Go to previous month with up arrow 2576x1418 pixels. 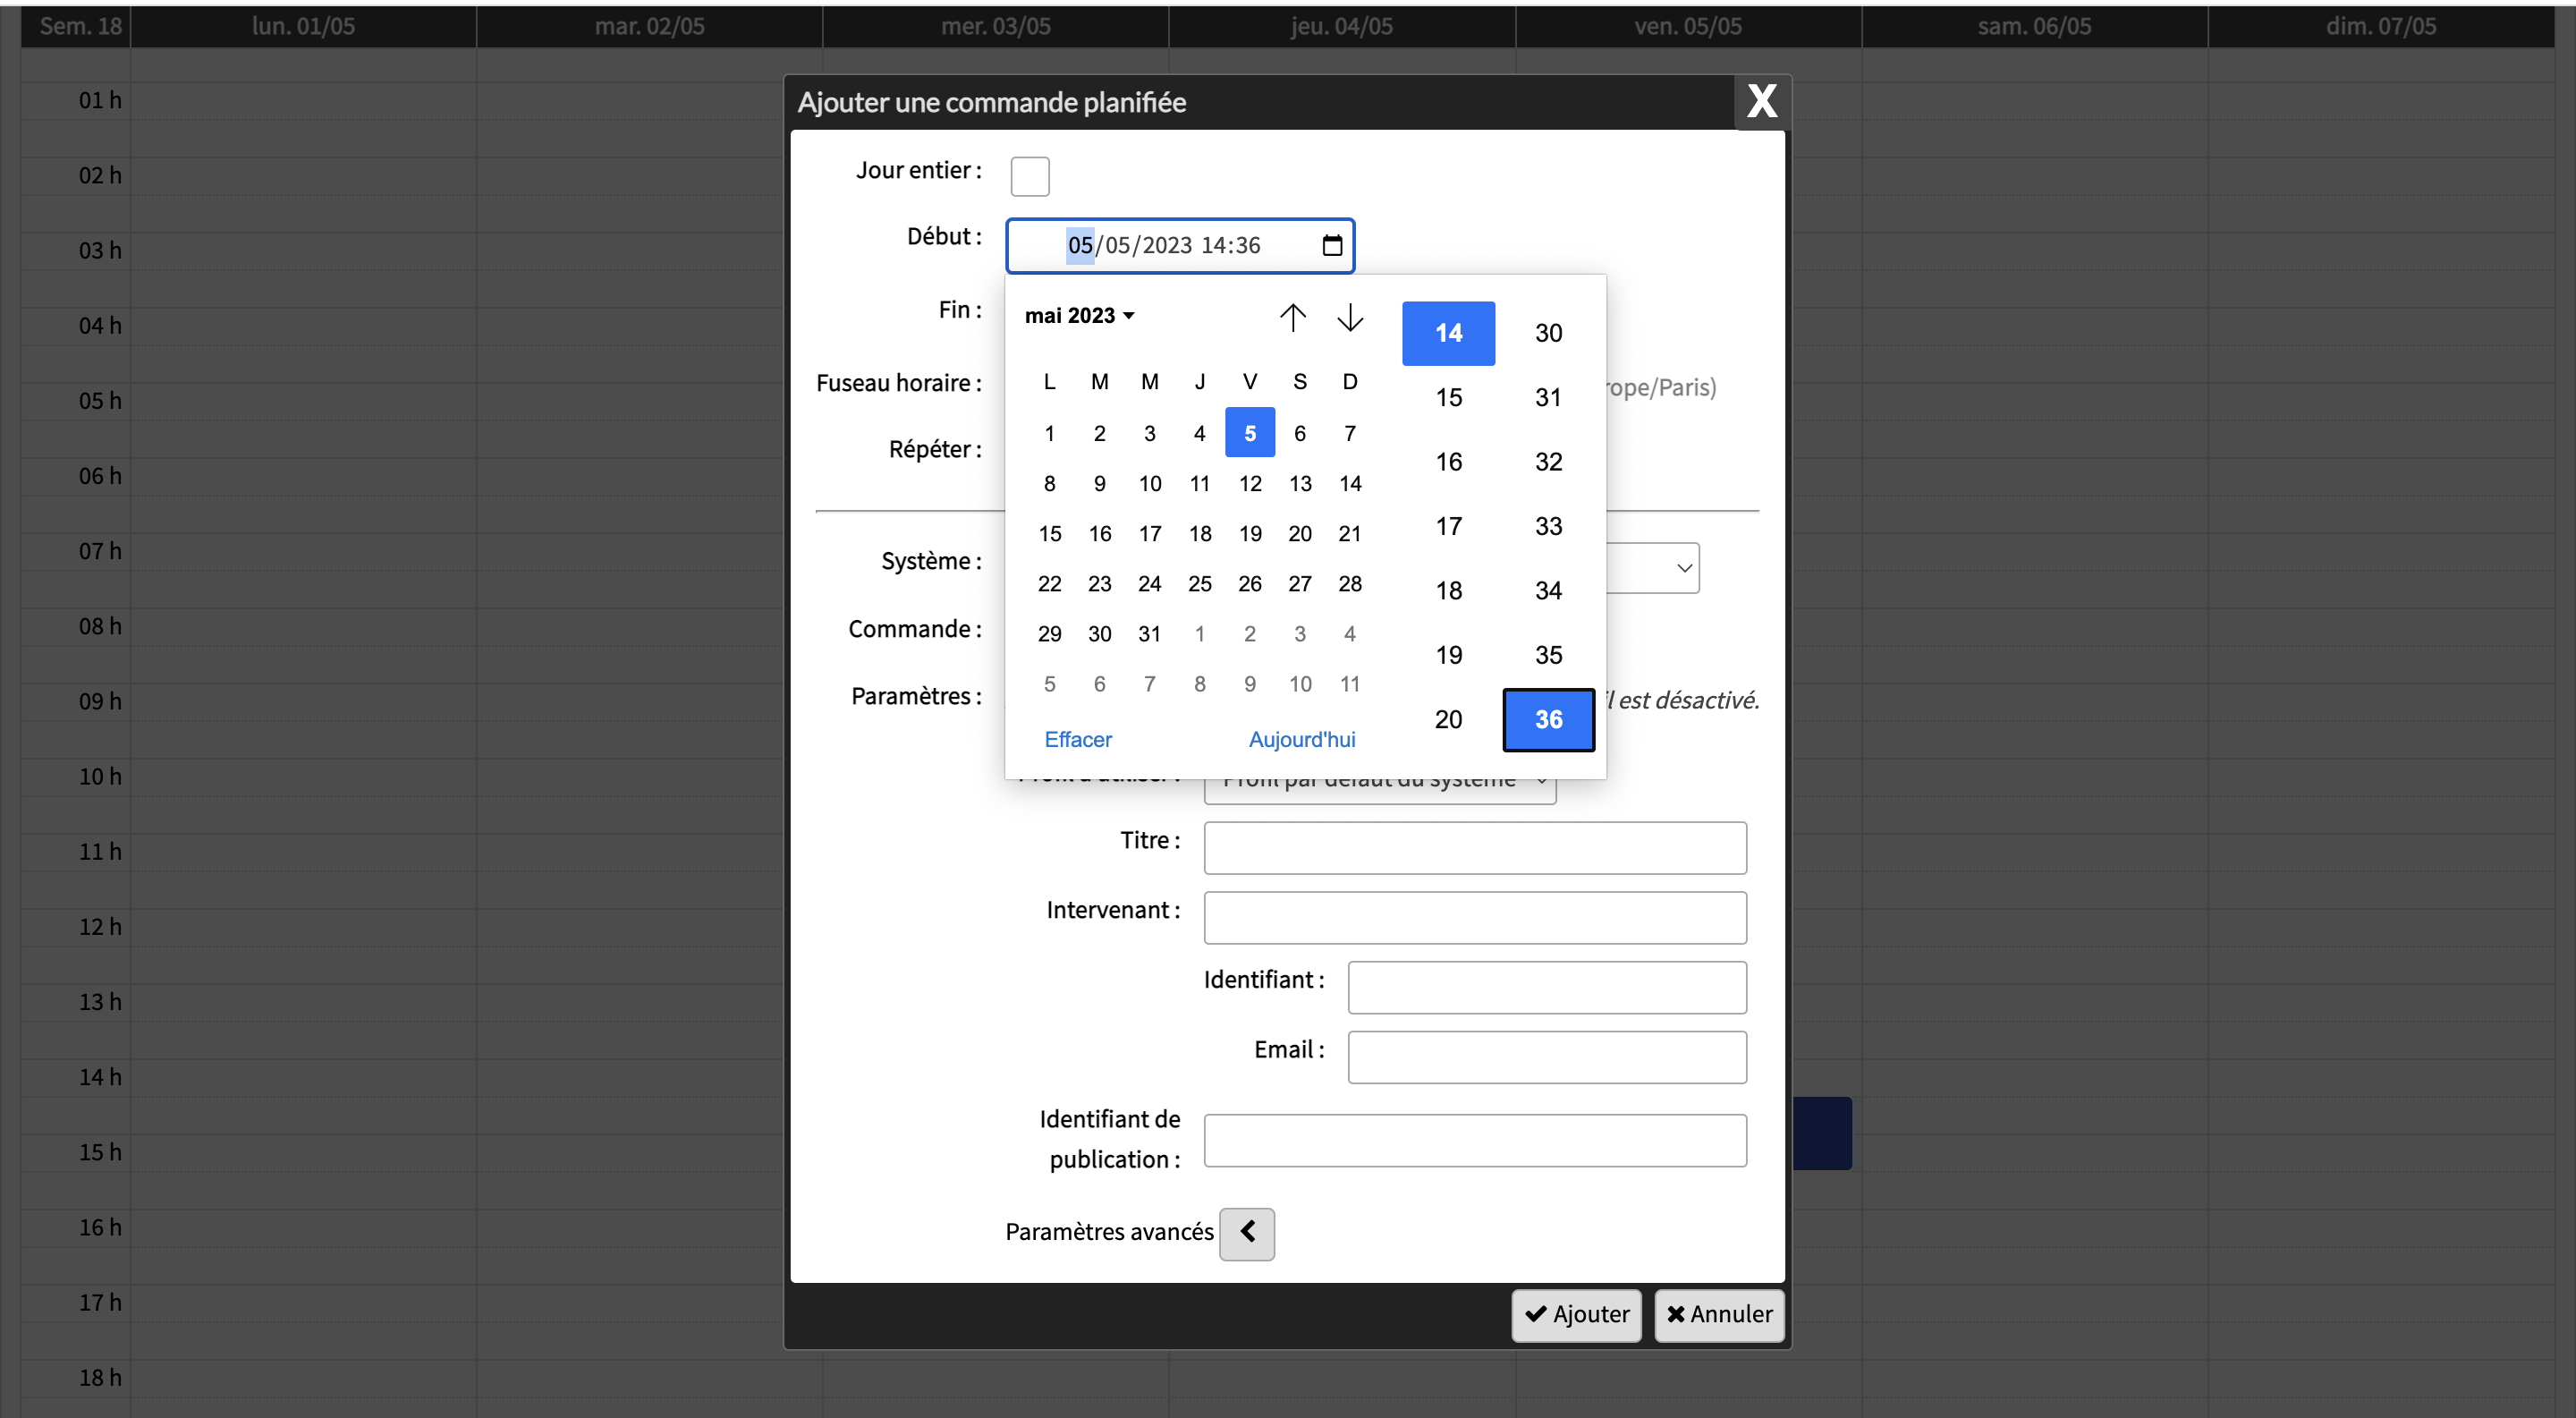point(1292,317)
